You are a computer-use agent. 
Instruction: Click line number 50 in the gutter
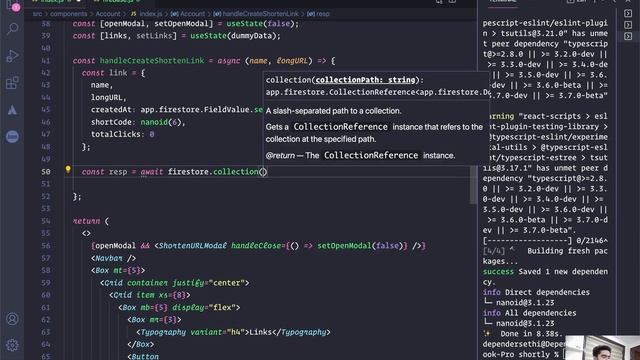(46, 172)
